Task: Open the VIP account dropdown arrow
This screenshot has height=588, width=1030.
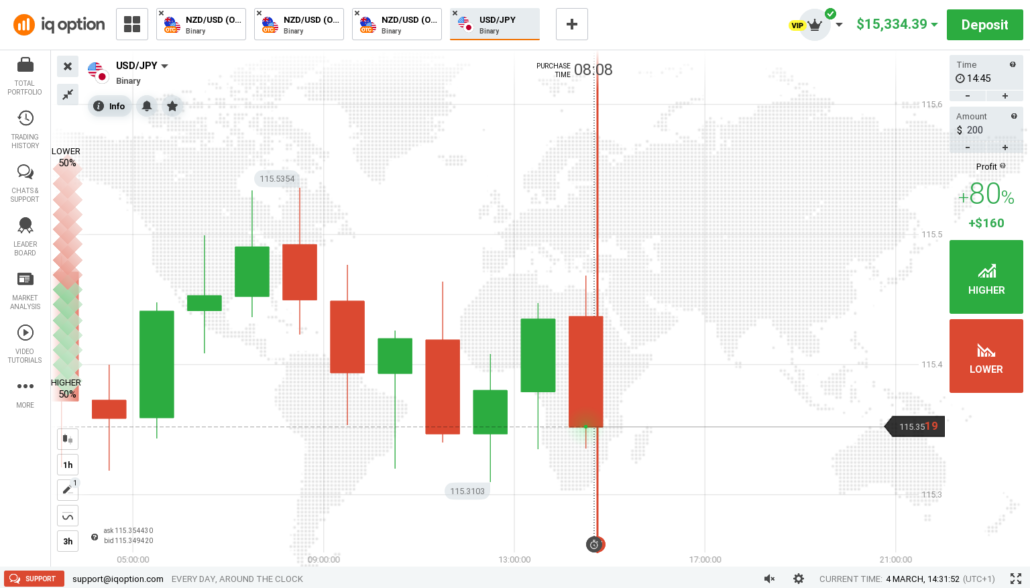Action: coord(839,25)
